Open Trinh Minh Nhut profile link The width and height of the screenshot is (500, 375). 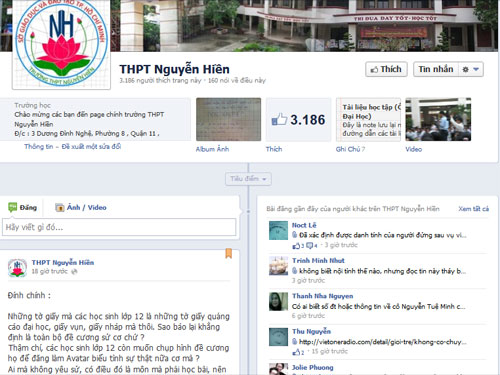[318, 260]
